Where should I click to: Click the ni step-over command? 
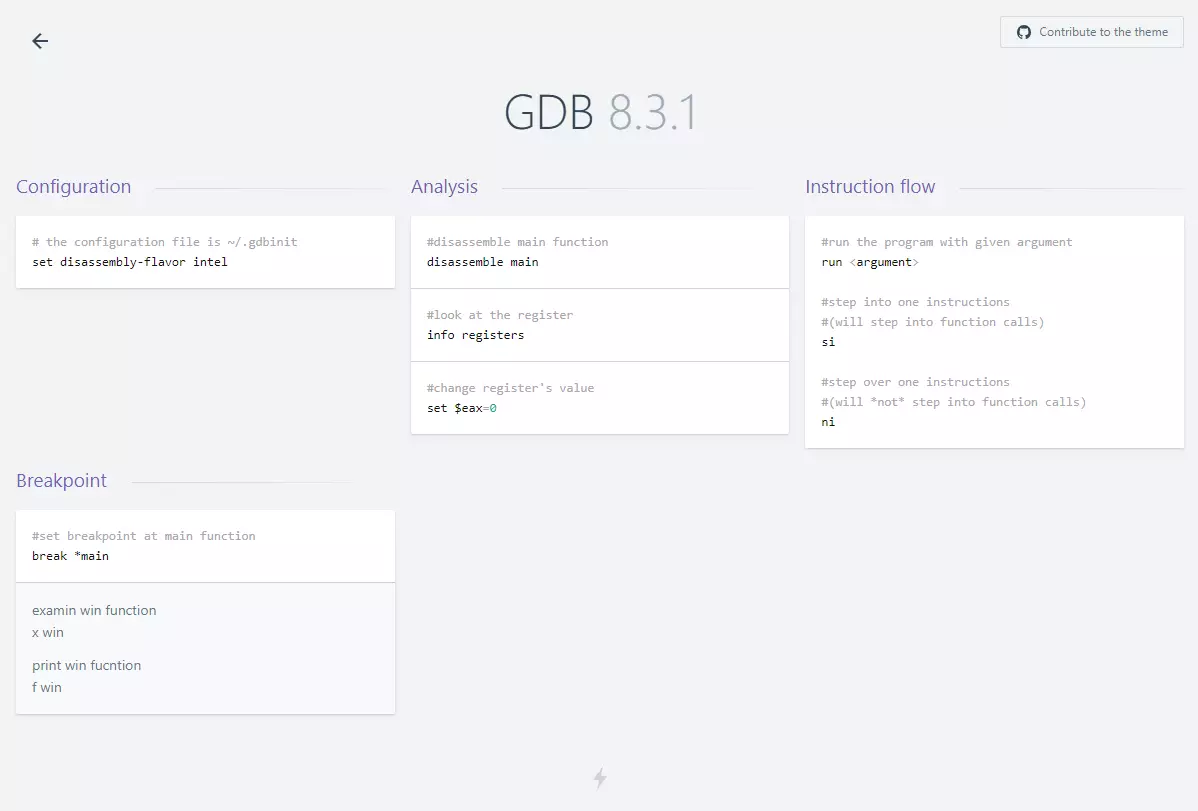click(x=828, y=422)
